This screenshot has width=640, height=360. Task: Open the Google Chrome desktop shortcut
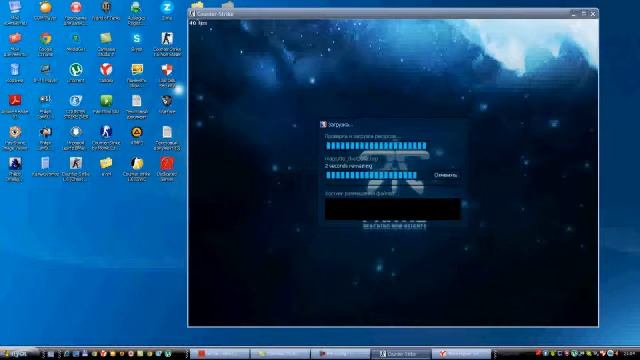pyautogui.click(x=46, y=44)
